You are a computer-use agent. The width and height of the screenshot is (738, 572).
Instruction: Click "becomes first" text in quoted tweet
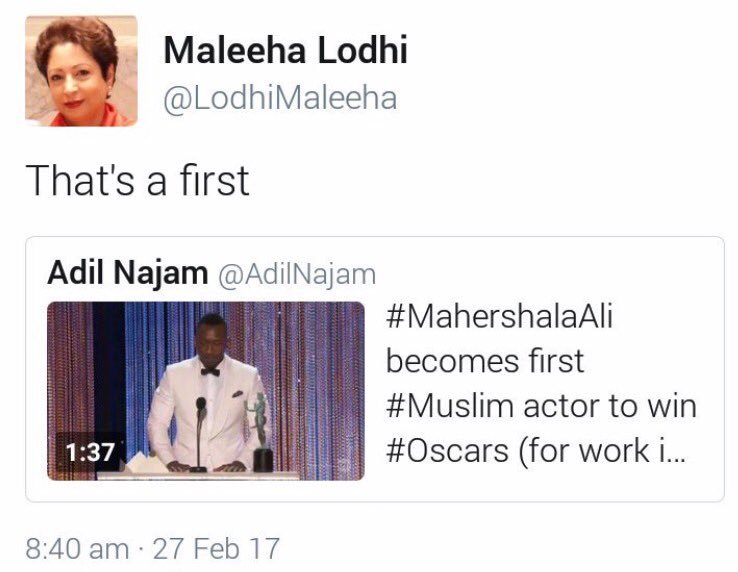(x=484, y=364)
